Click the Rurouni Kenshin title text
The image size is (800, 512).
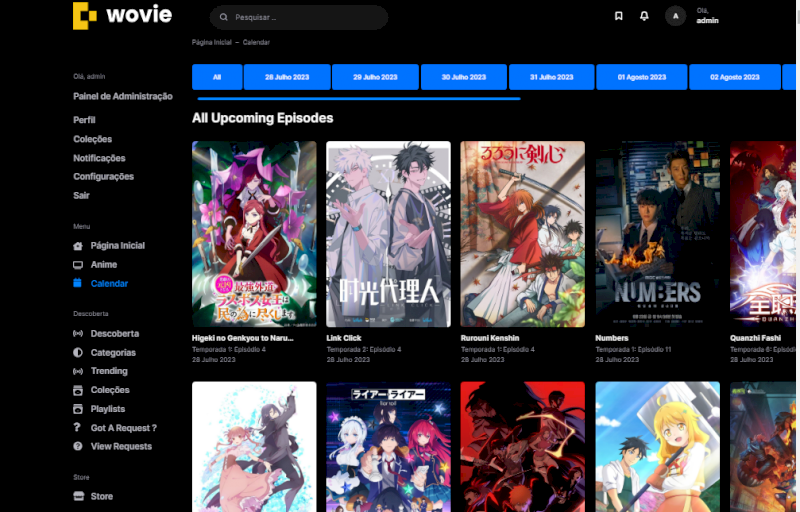pos(490,338)
